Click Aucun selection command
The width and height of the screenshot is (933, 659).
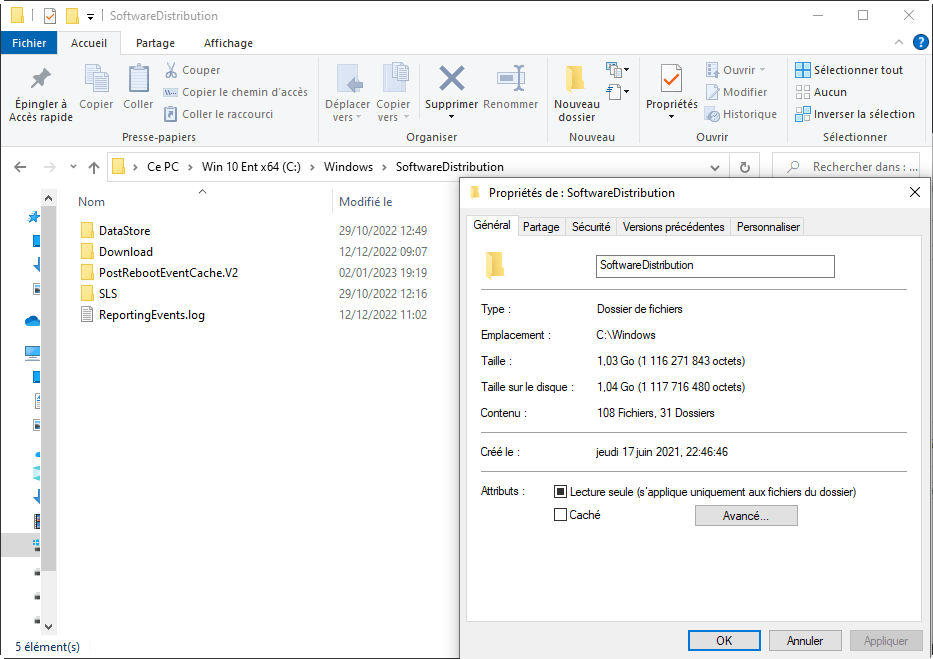pos(821,92)
